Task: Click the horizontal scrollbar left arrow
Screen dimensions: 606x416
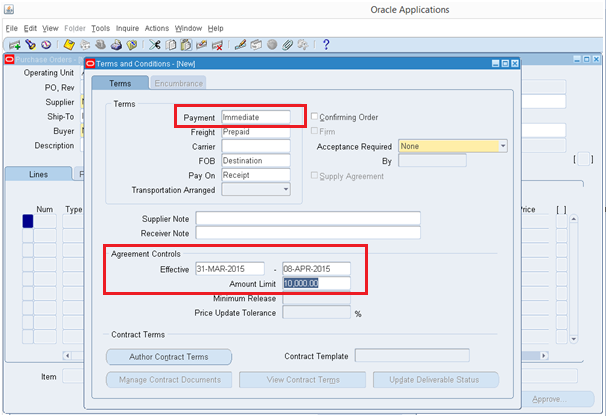Action: pyautogui.click(x=68, y=355)
